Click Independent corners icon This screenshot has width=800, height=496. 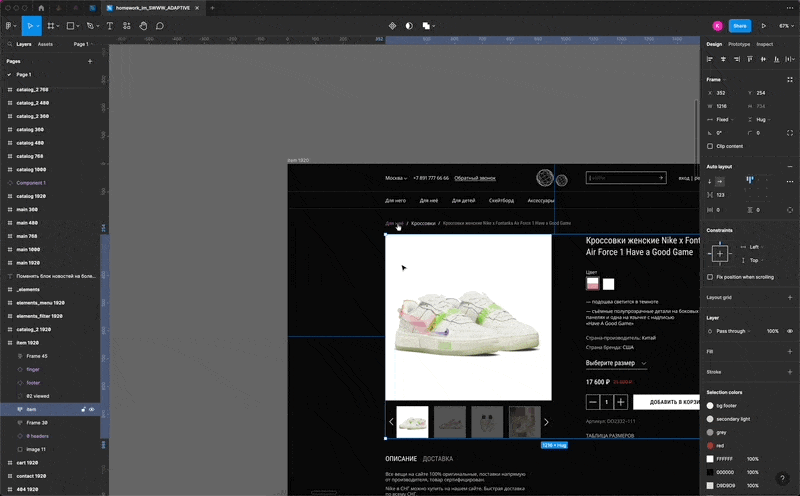pyautogui.click(x=790, y=133)
